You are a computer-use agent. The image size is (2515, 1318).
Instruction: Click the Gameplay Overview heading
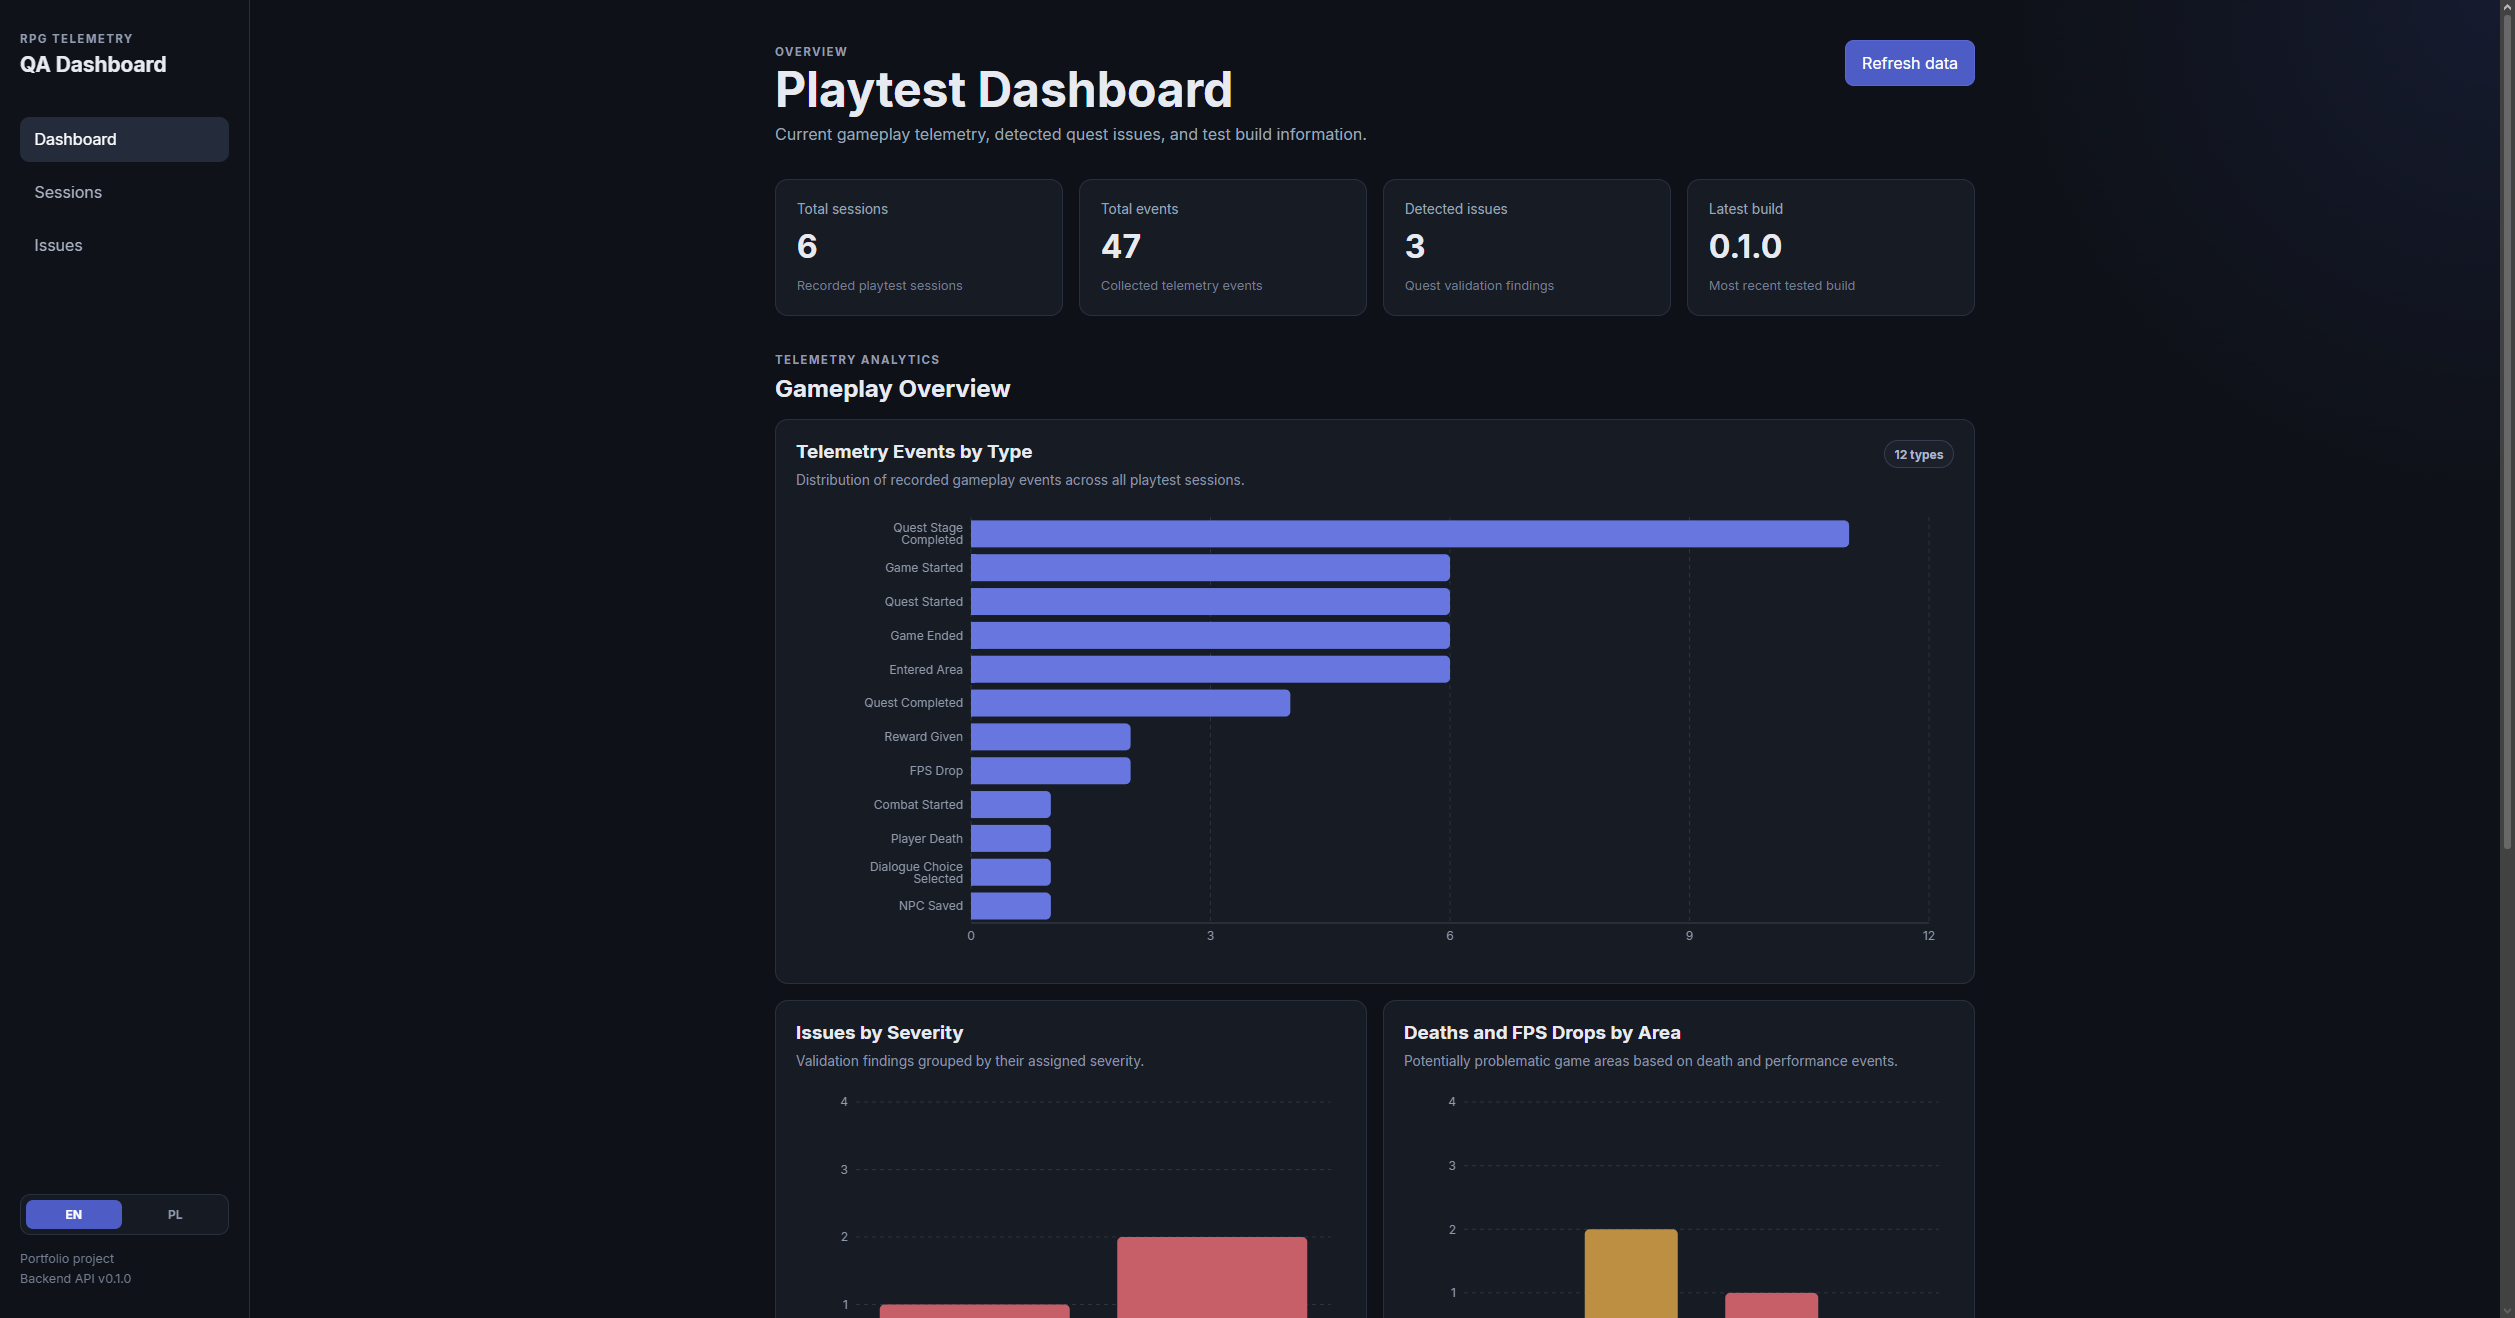pos(892,389)
